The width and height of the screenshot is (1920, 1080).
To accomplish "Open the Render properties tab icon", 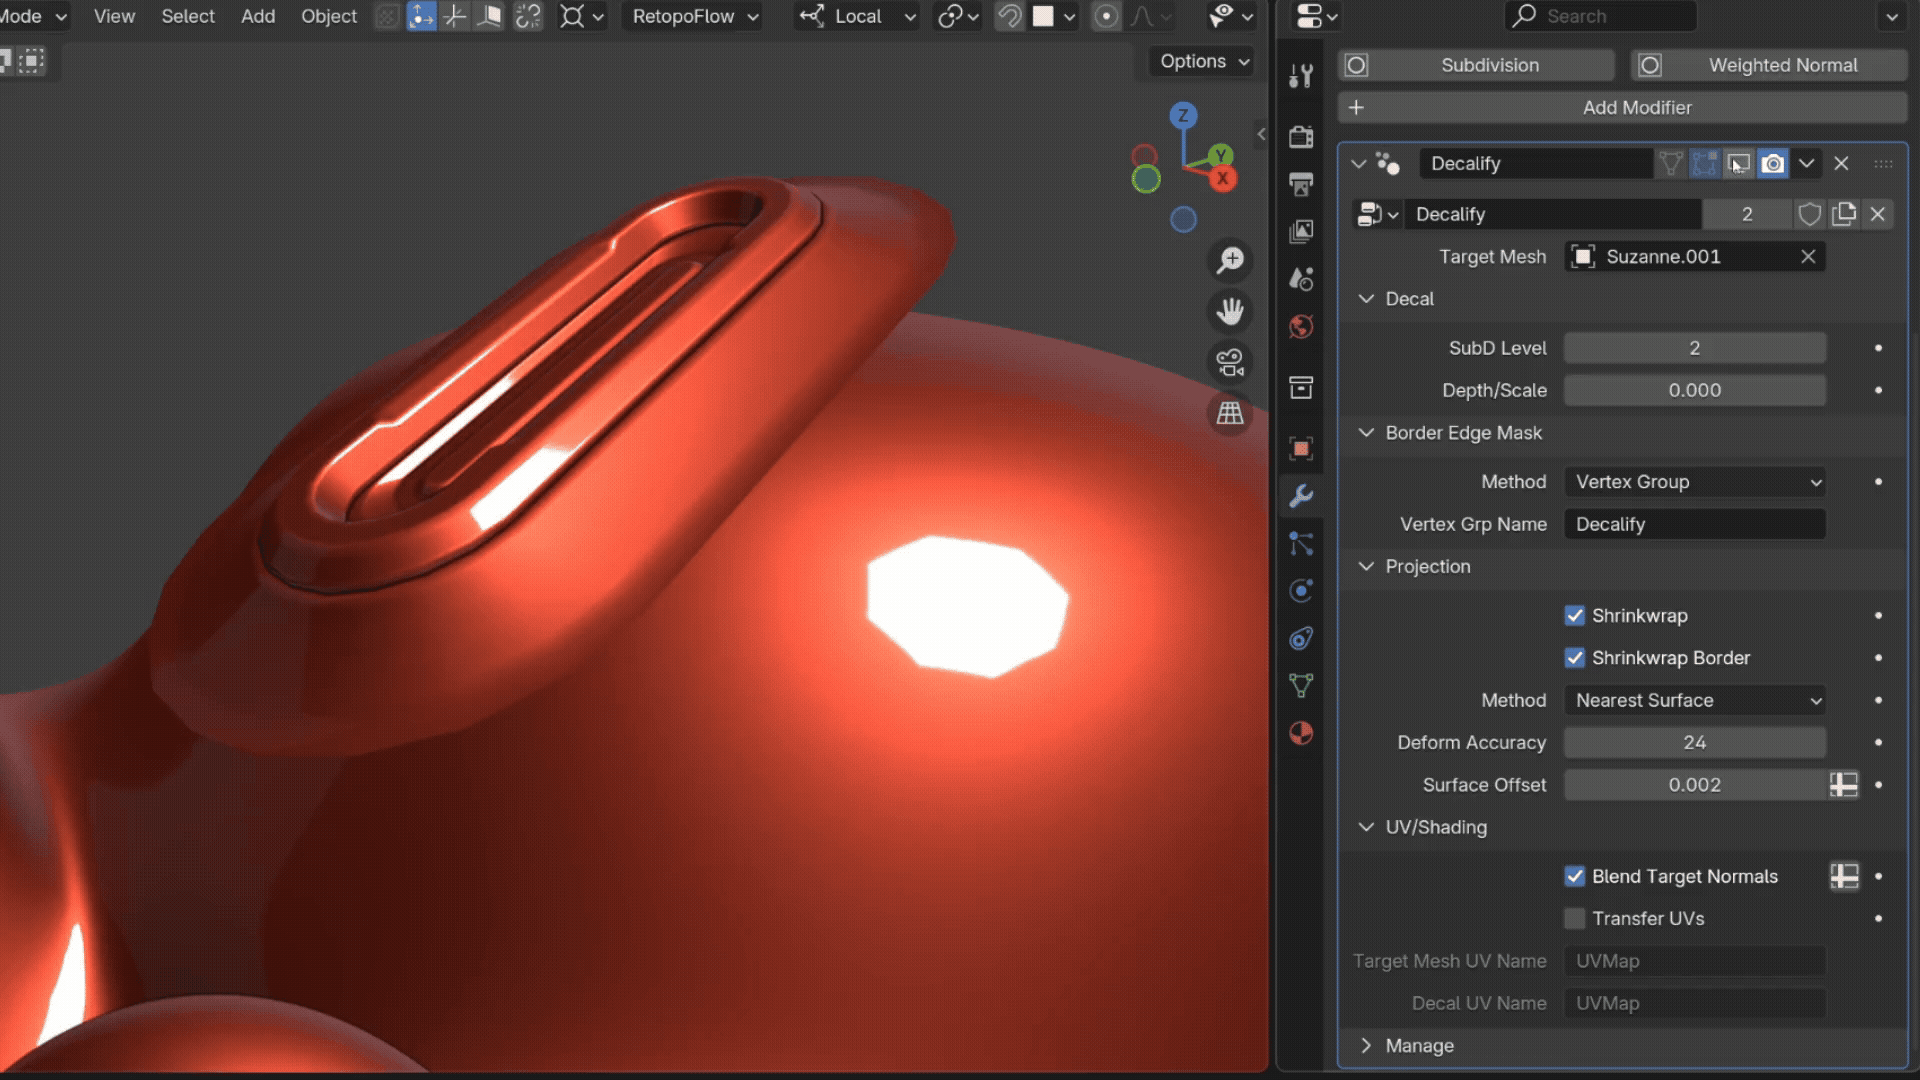I will pyautogui.click(x=1301, y=137).
